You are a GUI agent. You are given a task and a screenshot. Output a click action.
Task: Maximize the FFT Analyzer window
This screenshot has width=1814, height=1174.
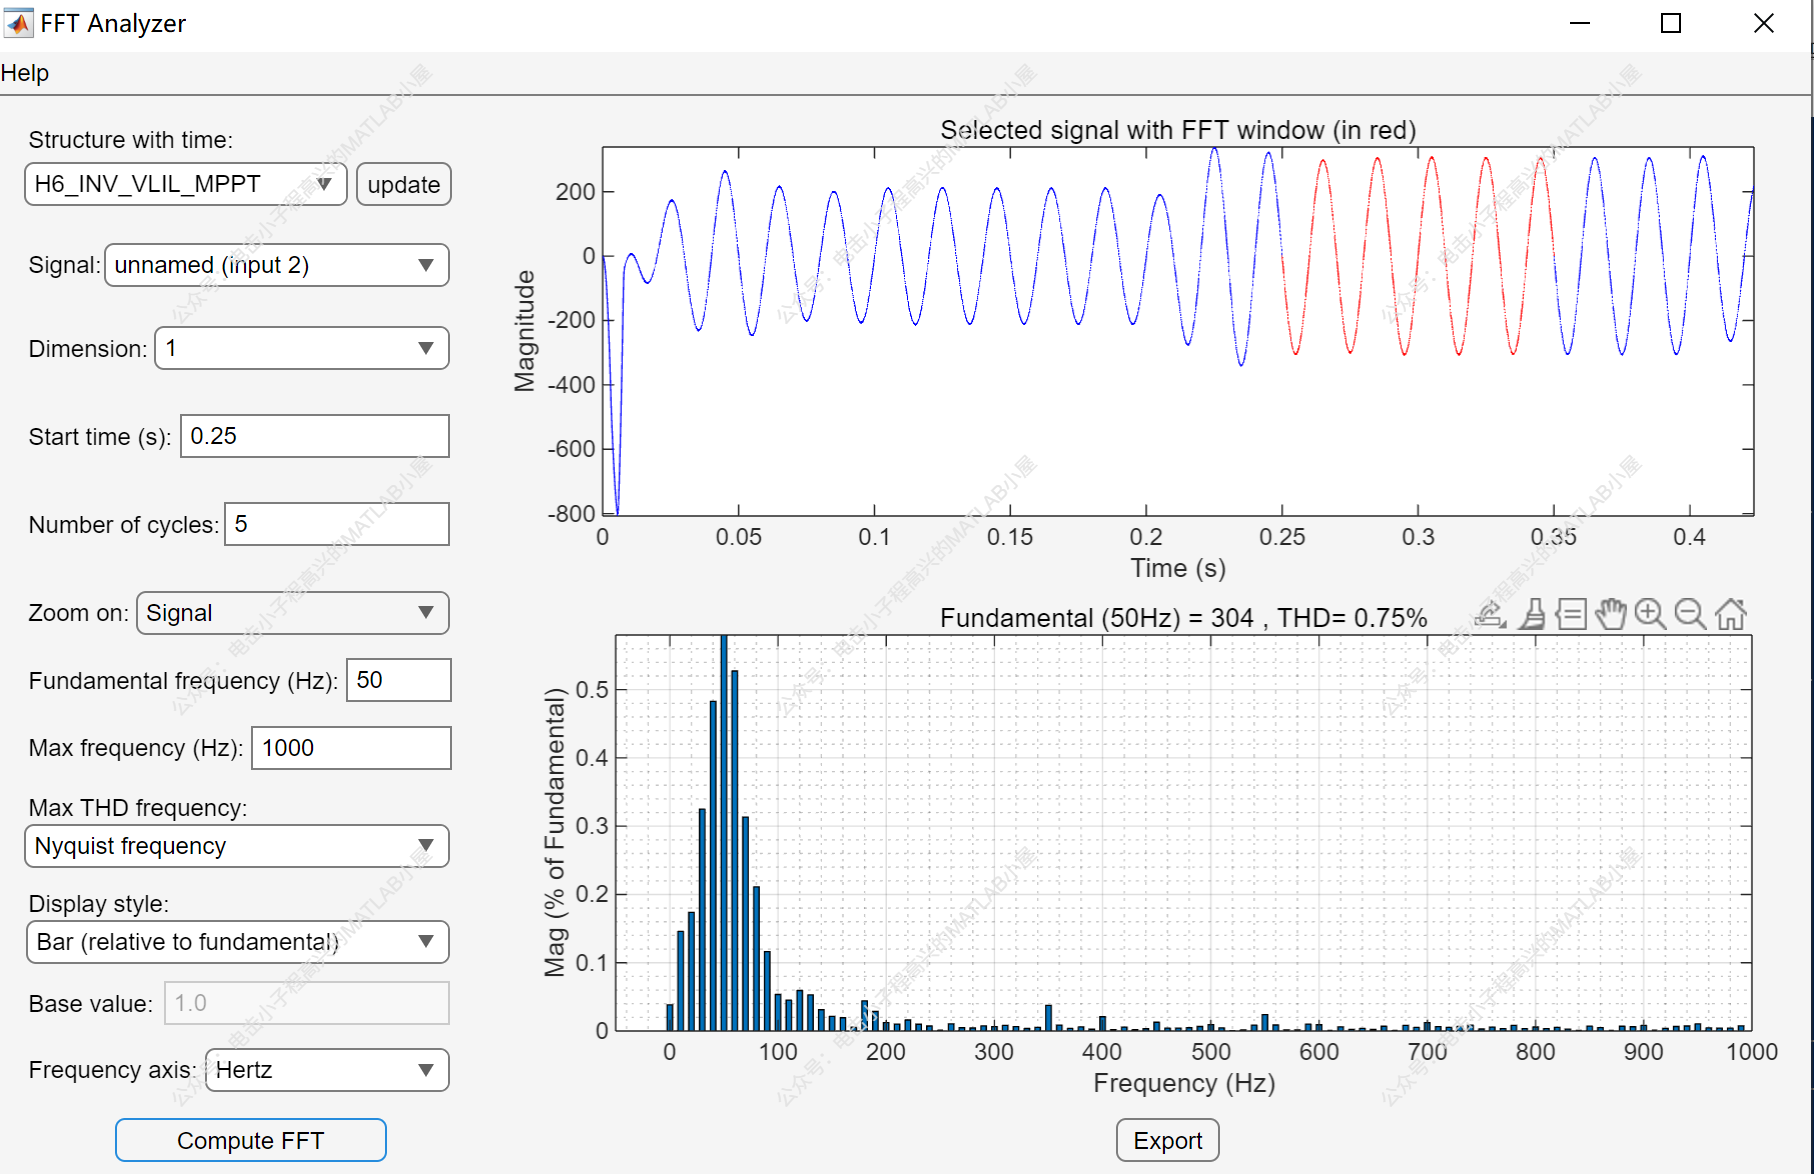pos(1671,23)
